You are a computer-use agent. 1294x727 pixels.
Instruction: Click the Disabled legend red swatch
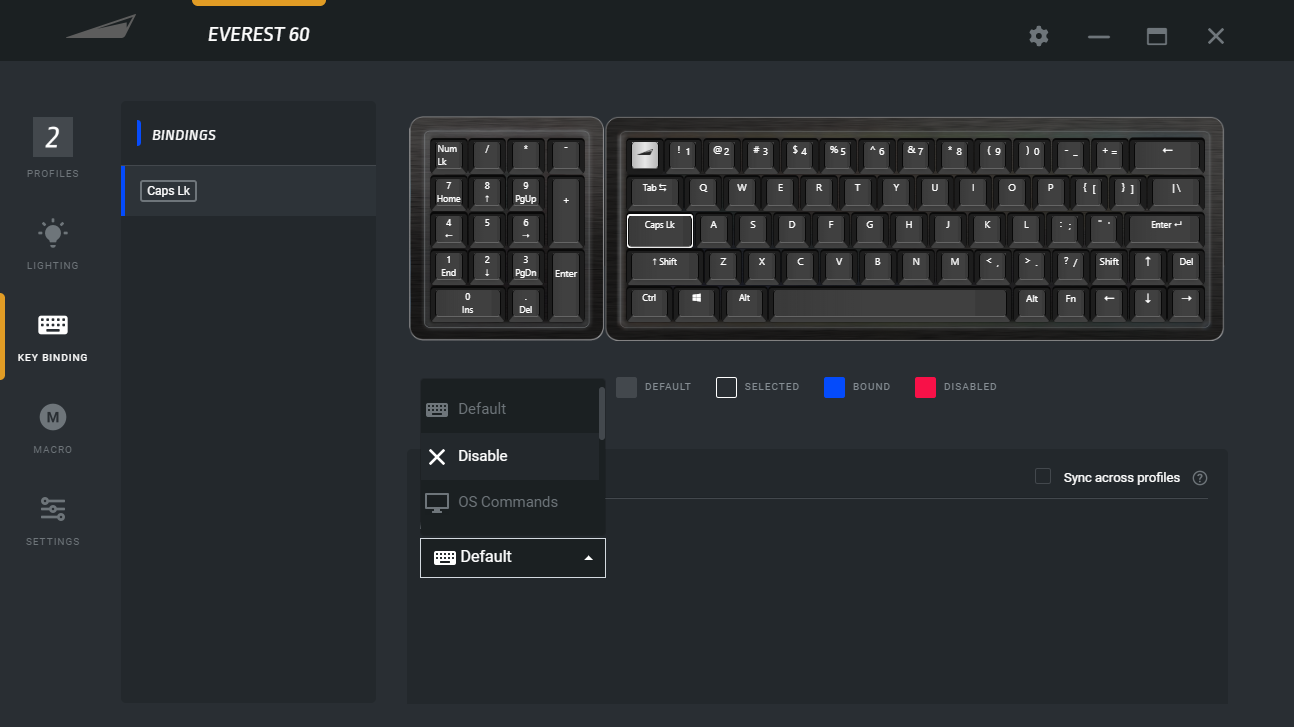(925, 387)
